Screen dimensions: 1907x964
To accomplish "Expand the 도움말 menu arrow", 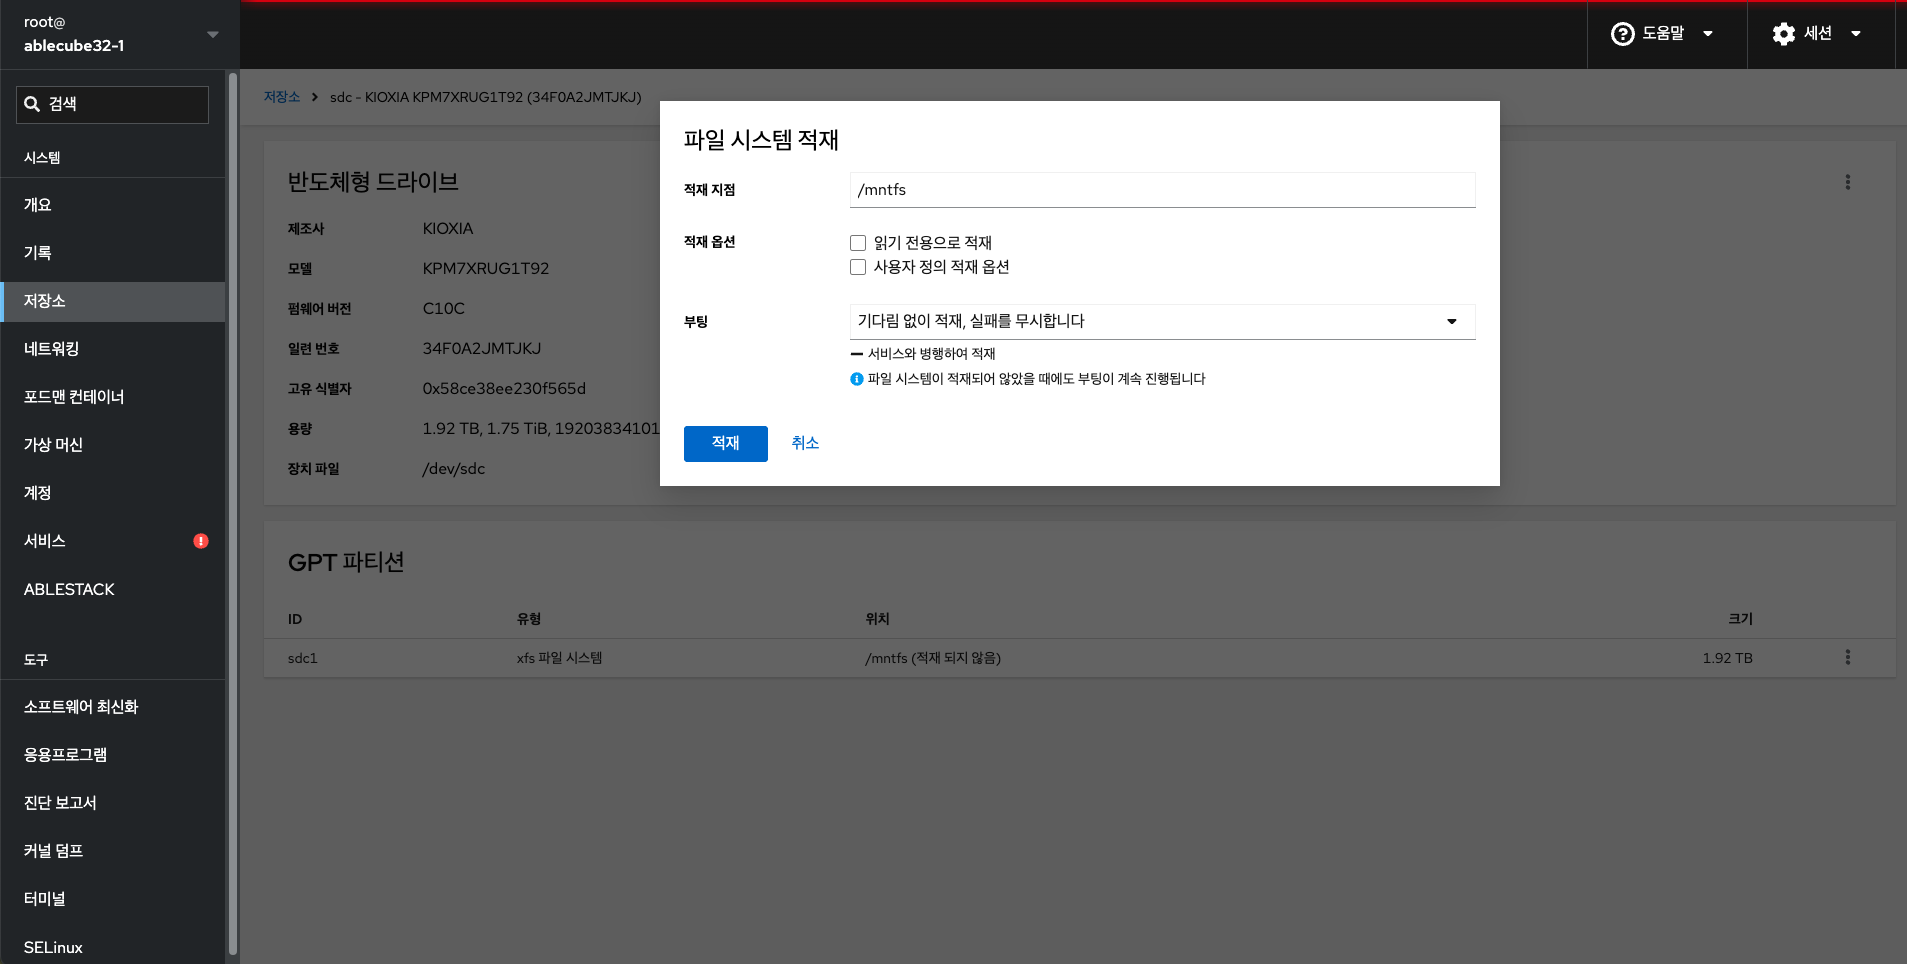I will 1708,34.
